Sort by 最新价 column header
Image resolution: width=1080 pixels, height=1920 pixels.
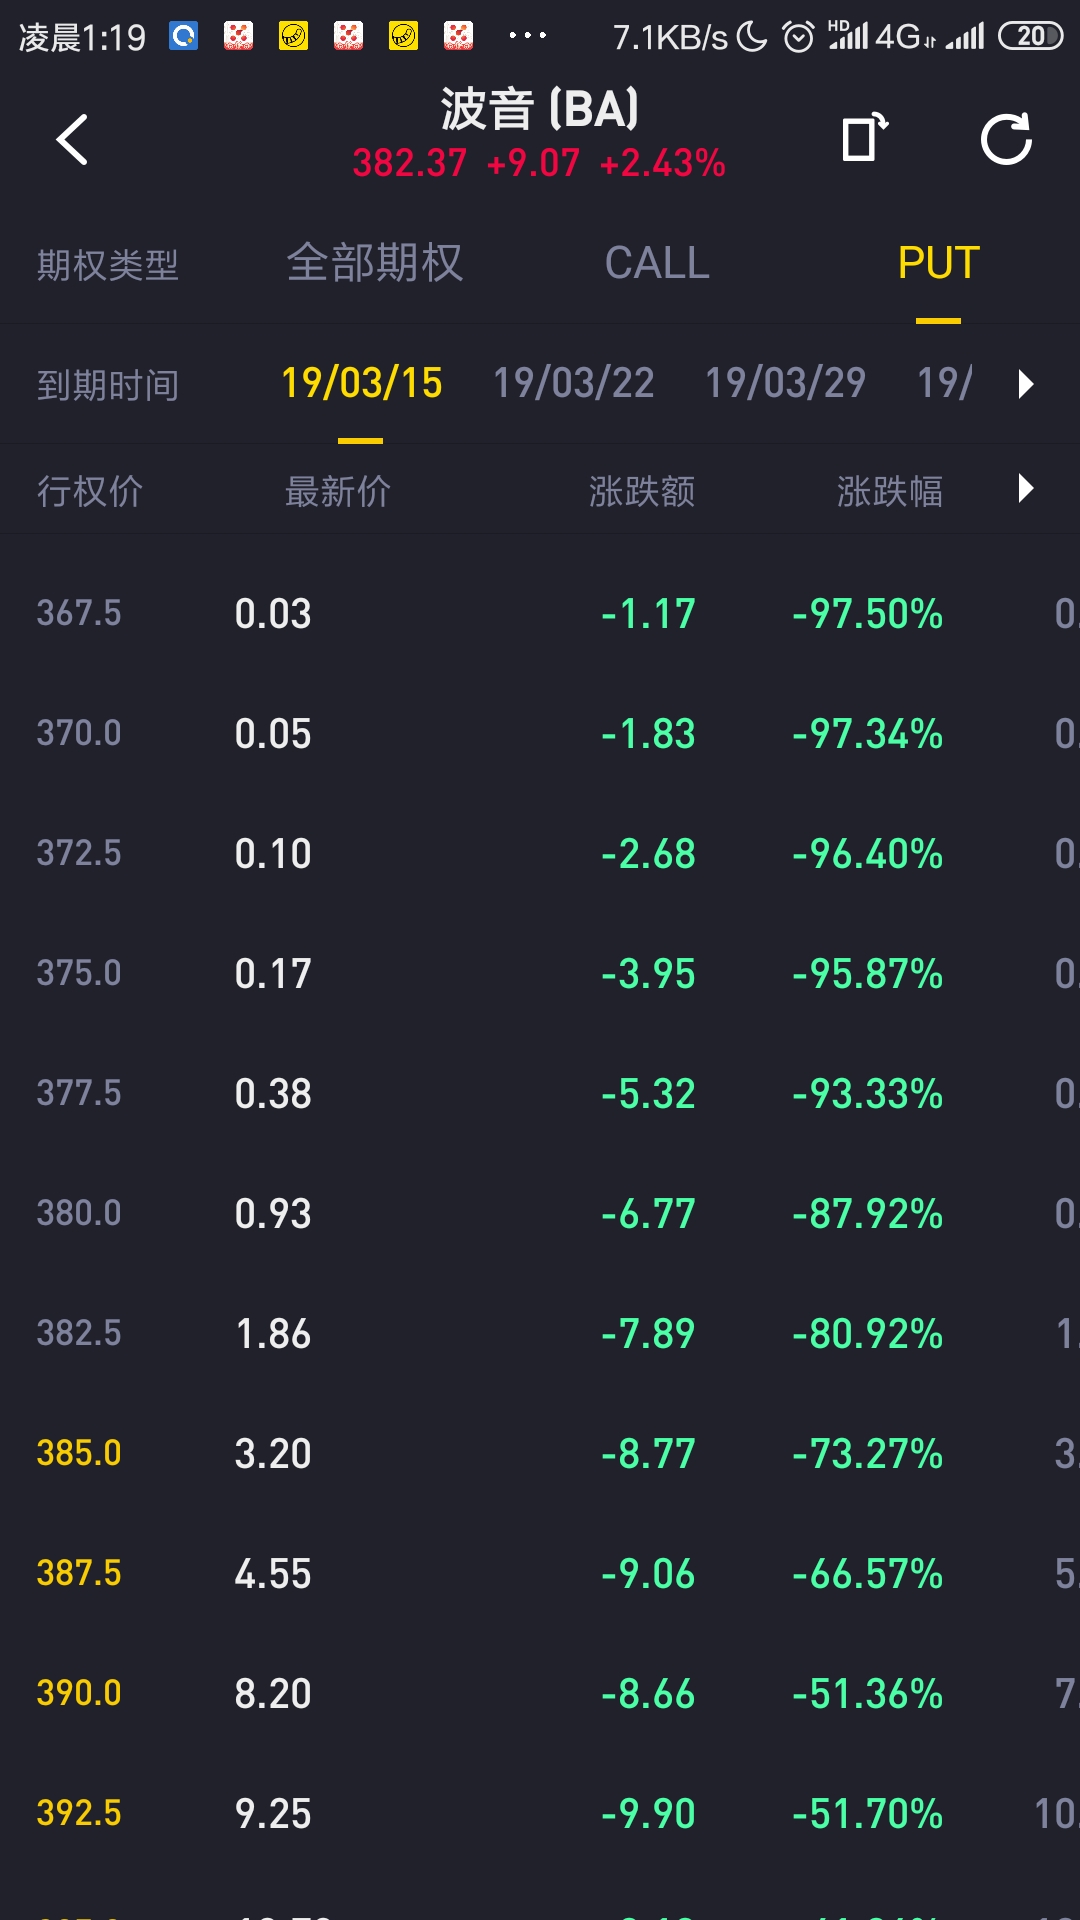coord(338,491)
